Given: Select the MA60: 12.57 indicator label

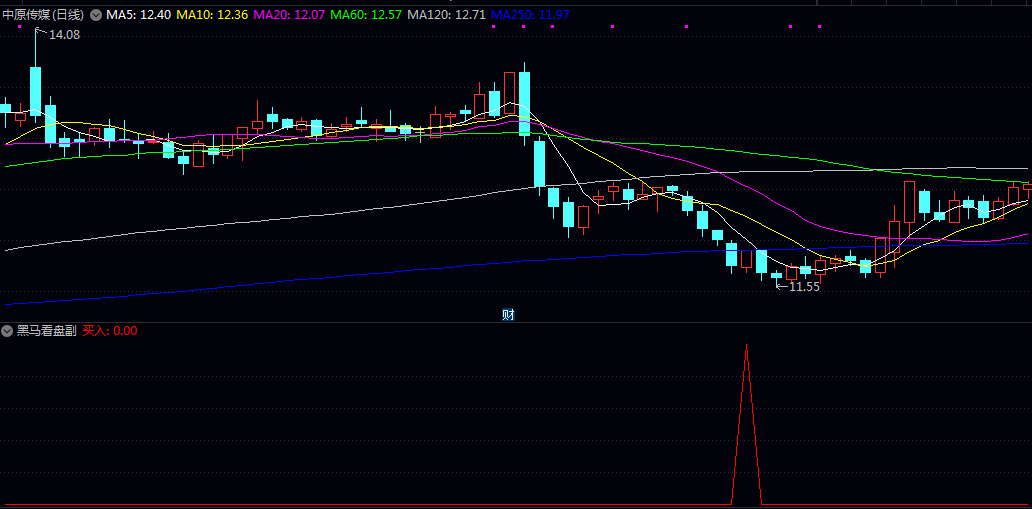Looking at the screenshot, I should coord(366,15).
